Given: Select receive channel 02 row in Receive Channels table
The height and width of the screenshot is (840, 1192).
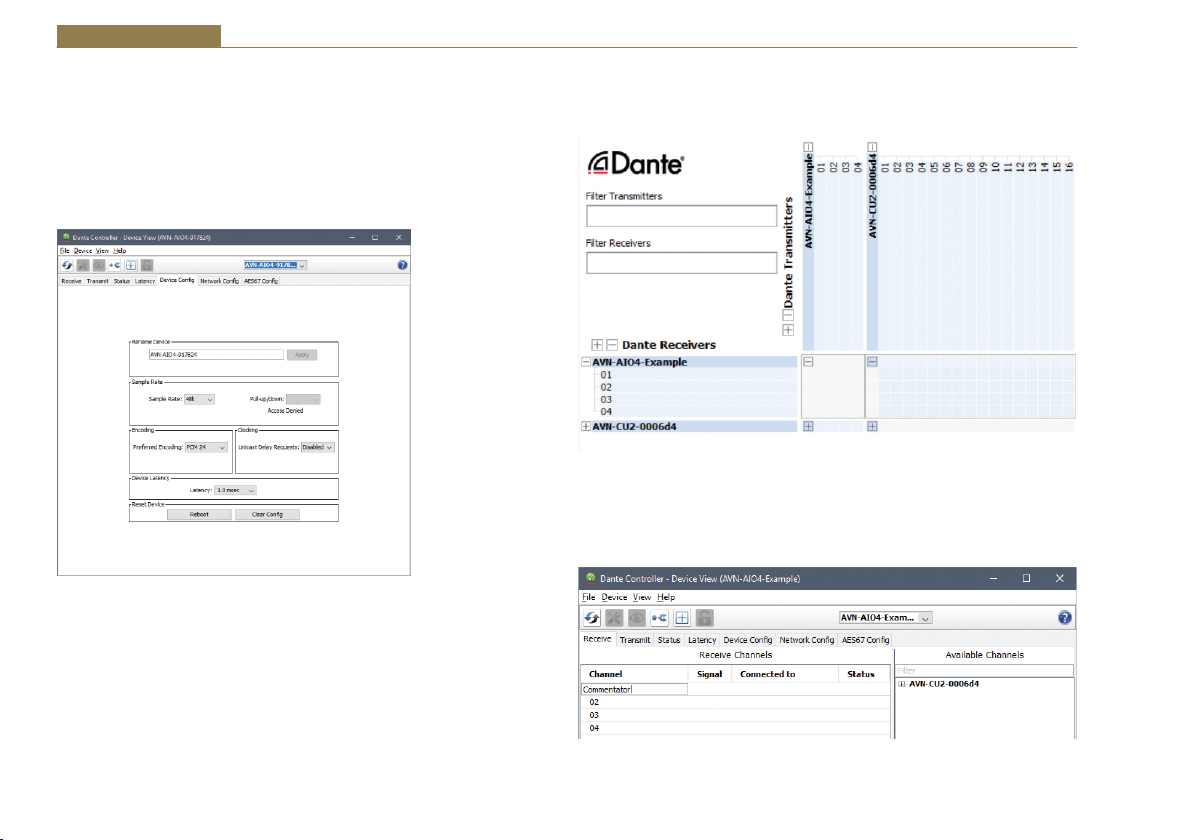Looking at the screenshot, I should 735,702.
